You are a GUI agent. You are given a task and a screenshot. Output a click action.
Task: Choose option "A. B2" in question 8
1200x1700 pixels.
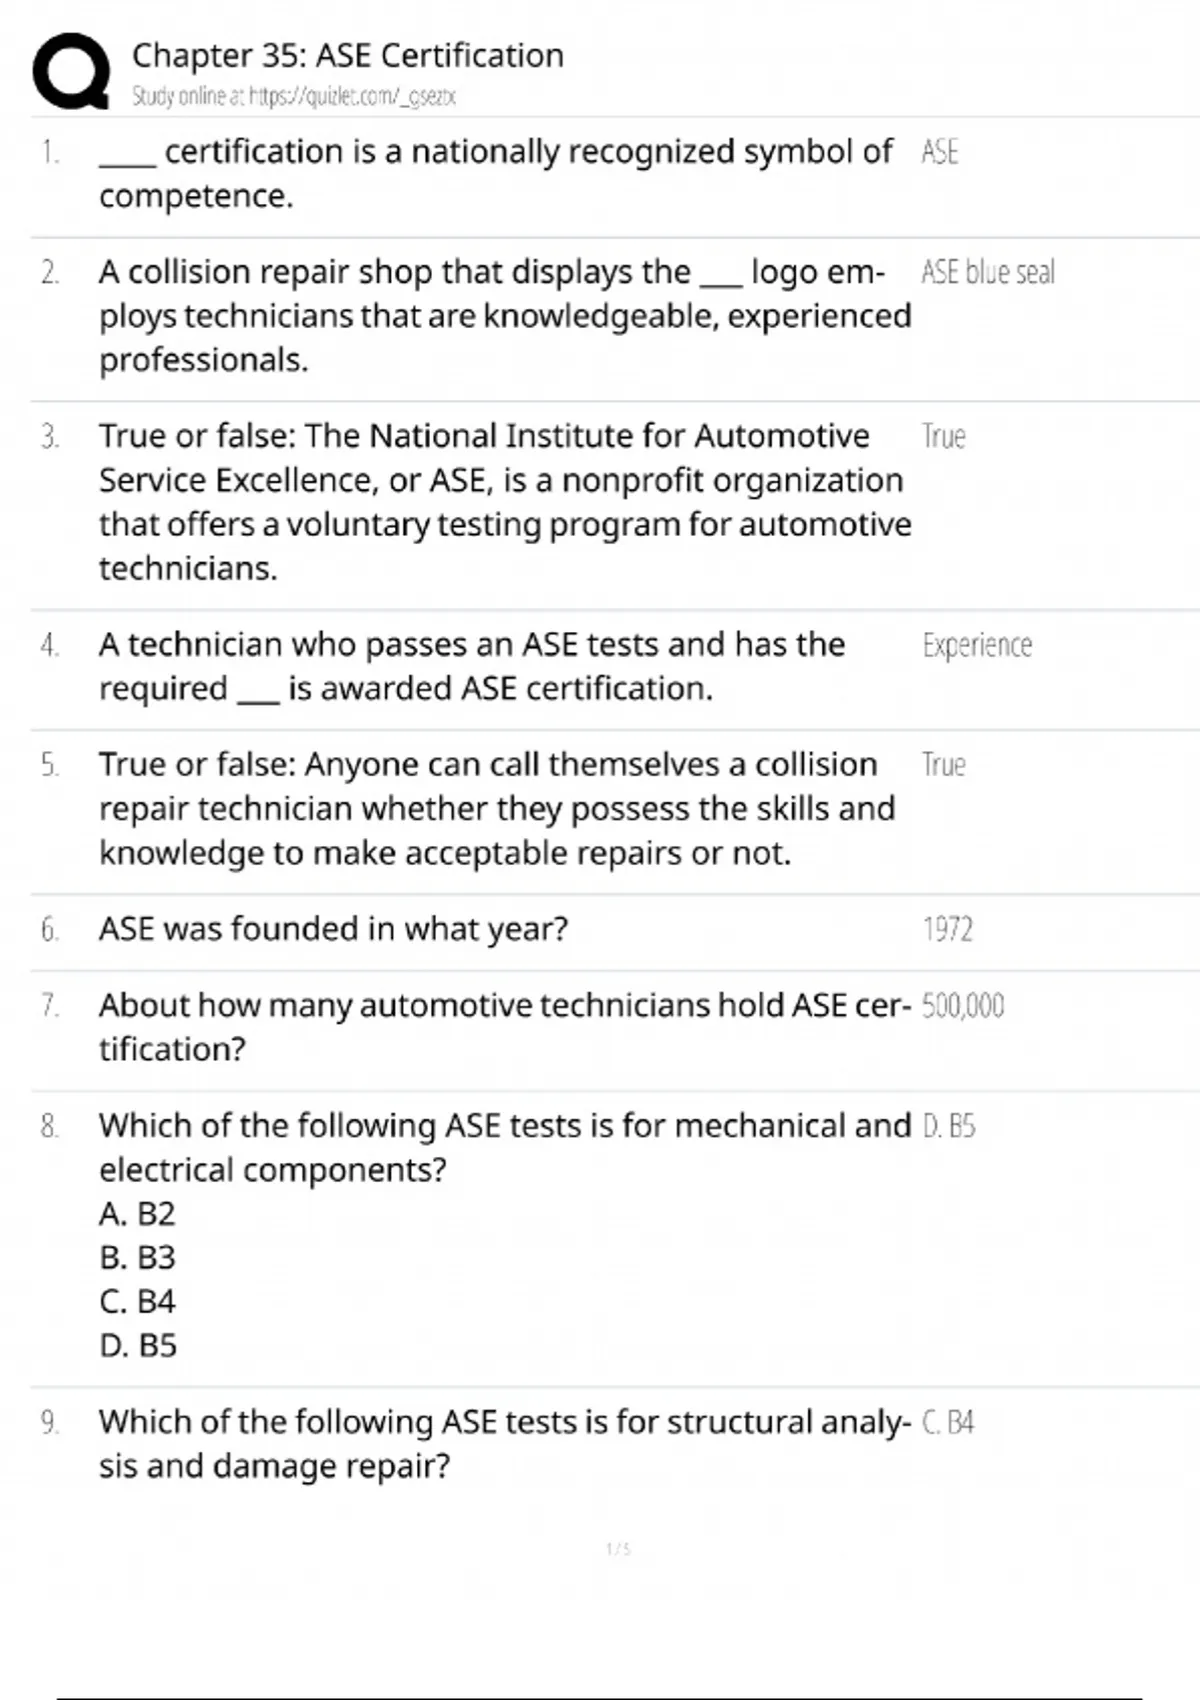tap(137, 1213)
